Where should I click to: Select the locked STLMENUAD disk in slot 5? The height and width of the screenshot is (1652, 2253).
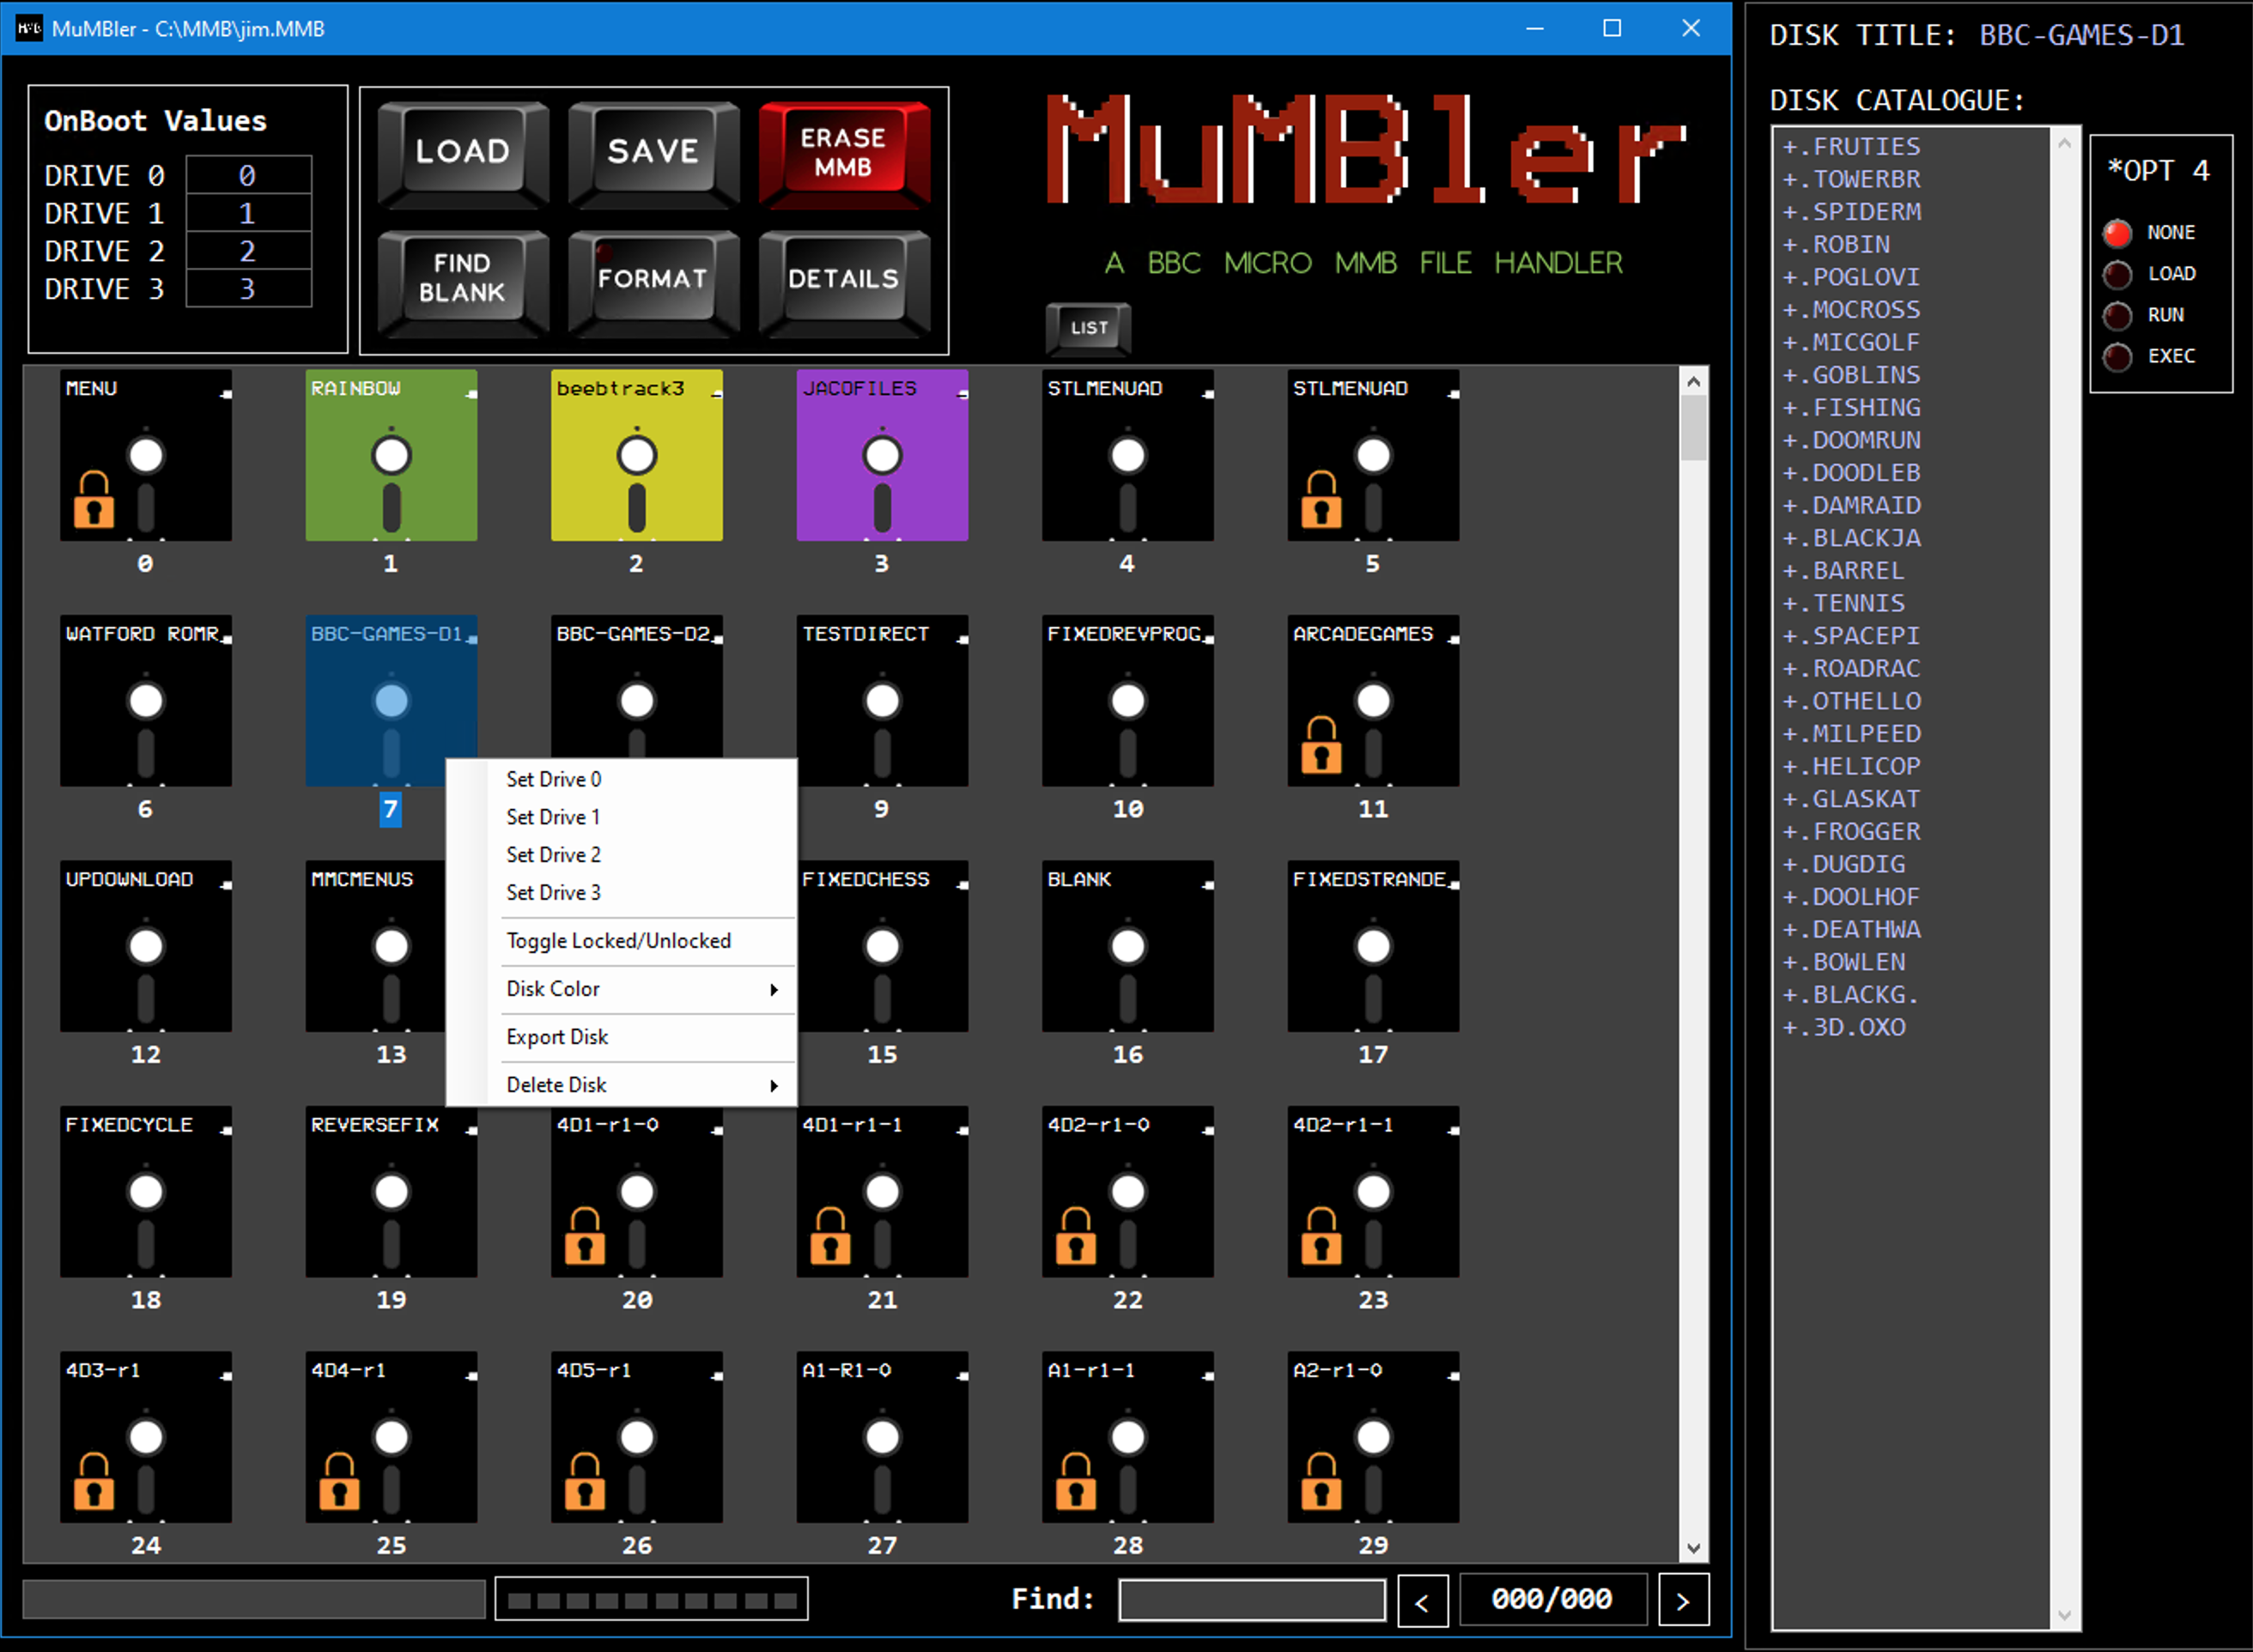point(1373,455)
